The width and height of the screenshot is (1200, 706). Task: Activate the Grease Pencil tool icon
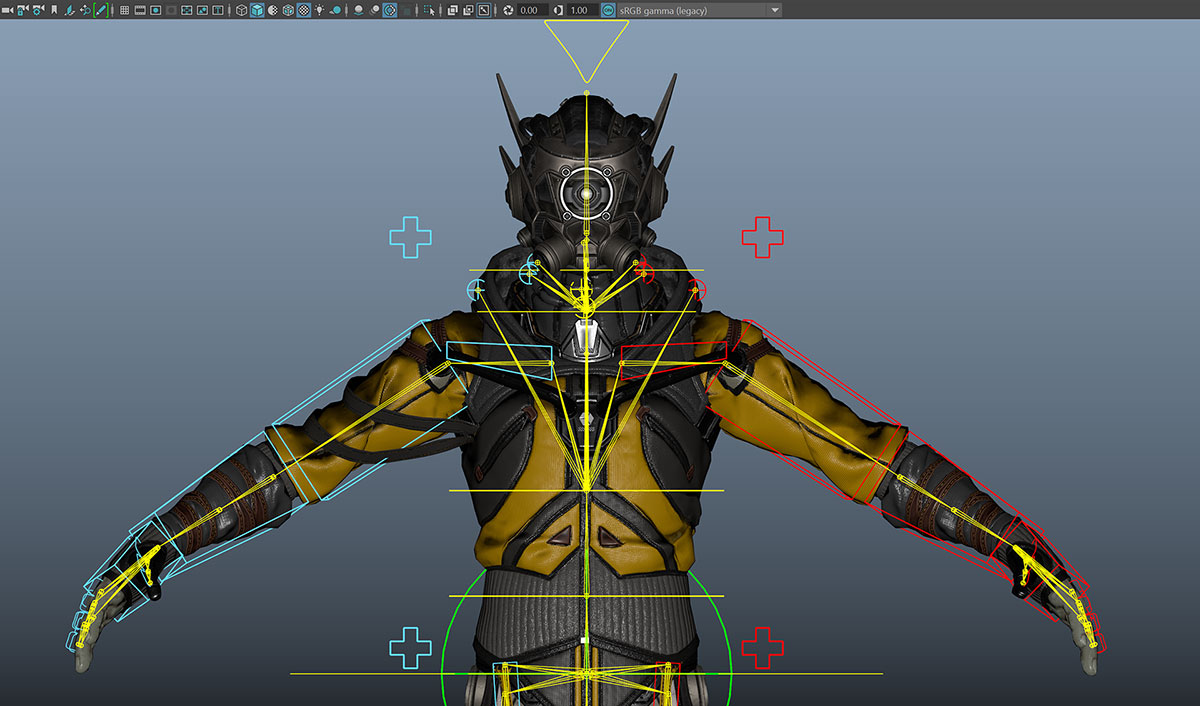[101, 10]
